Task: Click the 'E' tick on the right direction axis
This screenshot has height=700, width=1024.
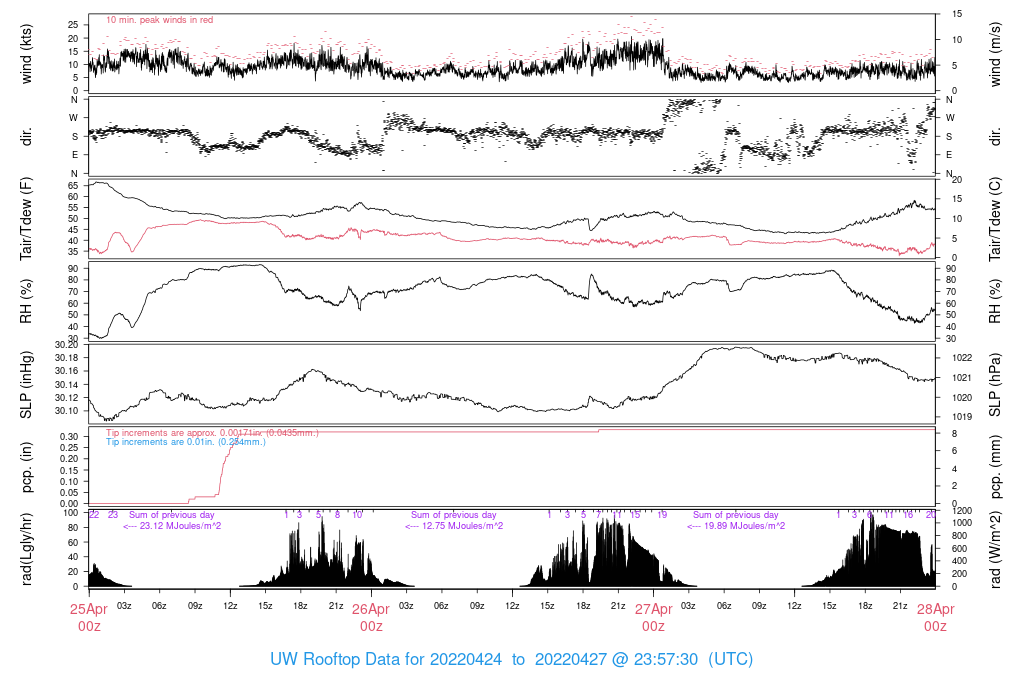Action: tap(950, 155)
